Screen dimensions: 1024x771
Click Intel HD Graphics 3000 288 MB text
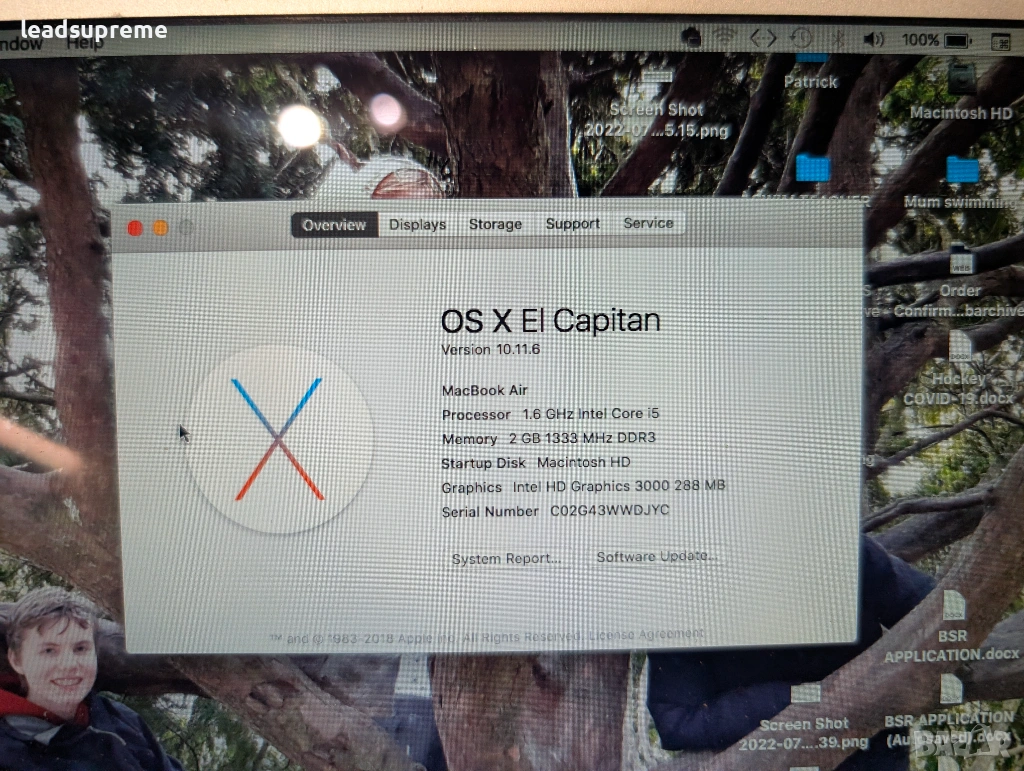pyautogui.click(x=618, y=486)
